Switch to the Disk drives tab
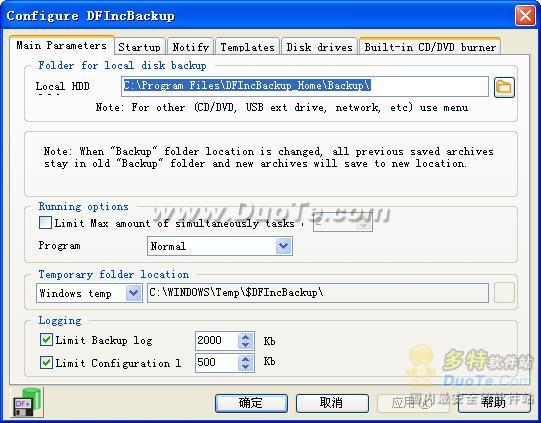This screenshot has width=541, height=423. pyautogui.click(x=319, y=47)
